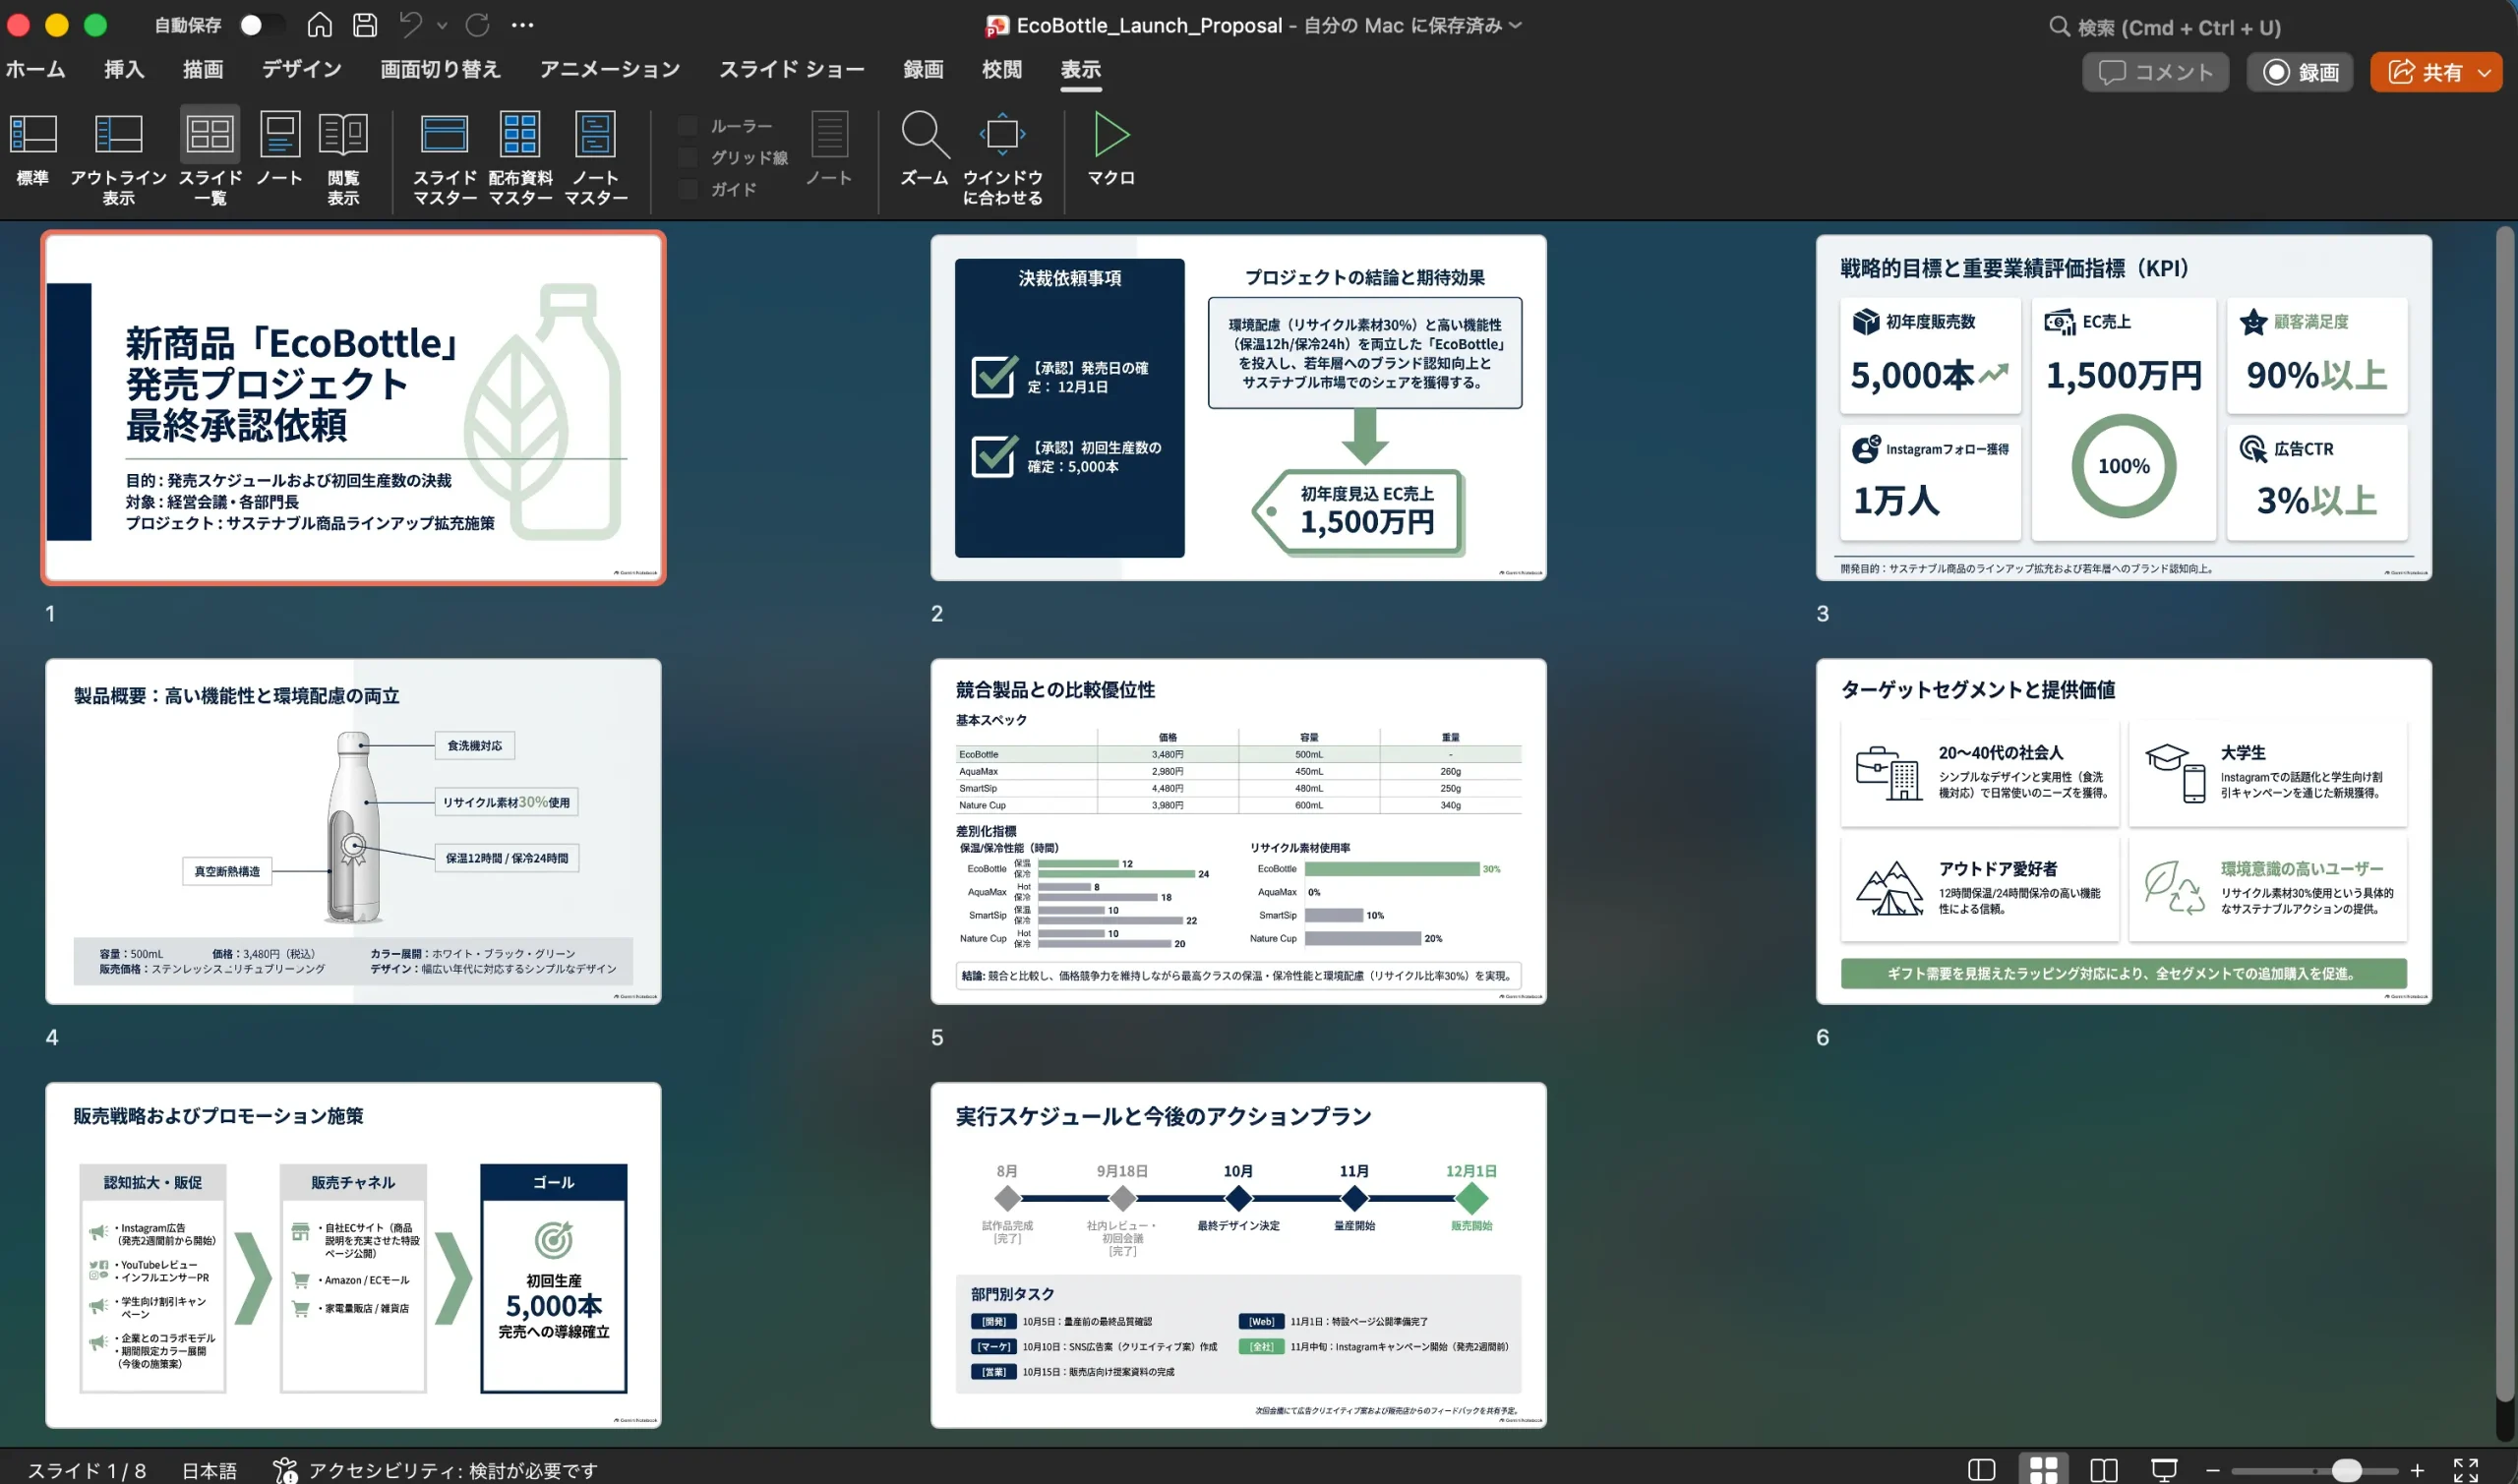Click the undo arrow icon

pyautogui.click(x=411, y=25)
